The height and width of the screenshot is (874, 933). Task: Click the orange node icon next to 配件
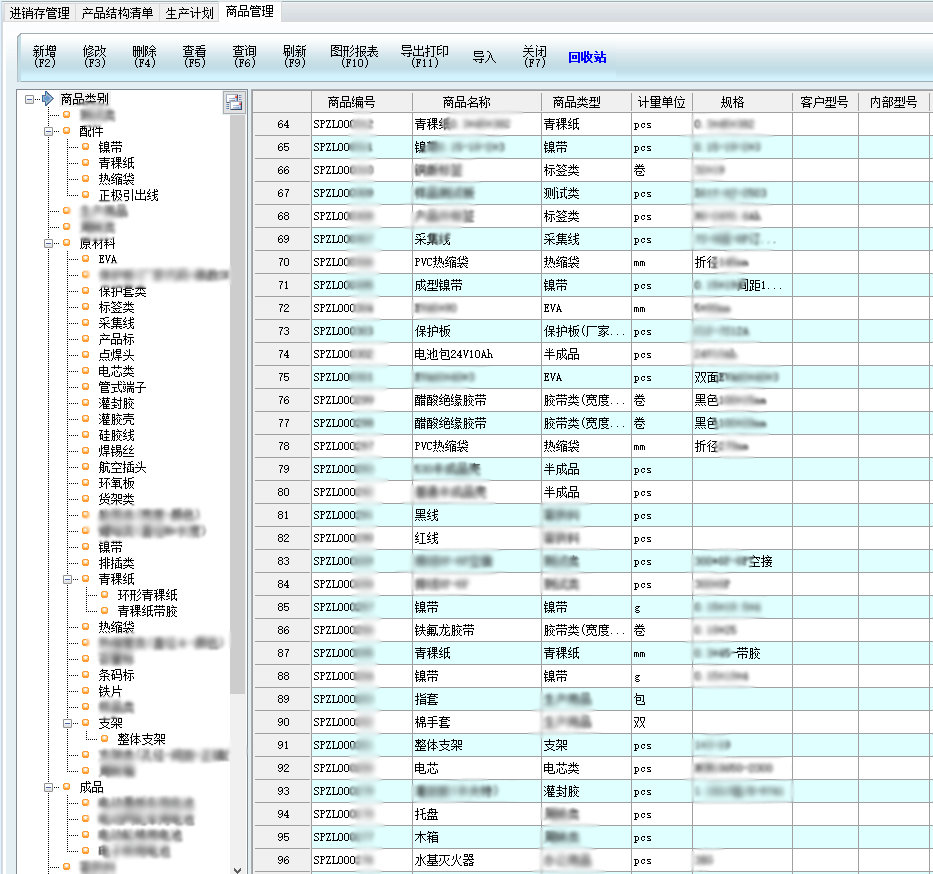(67, 131)
